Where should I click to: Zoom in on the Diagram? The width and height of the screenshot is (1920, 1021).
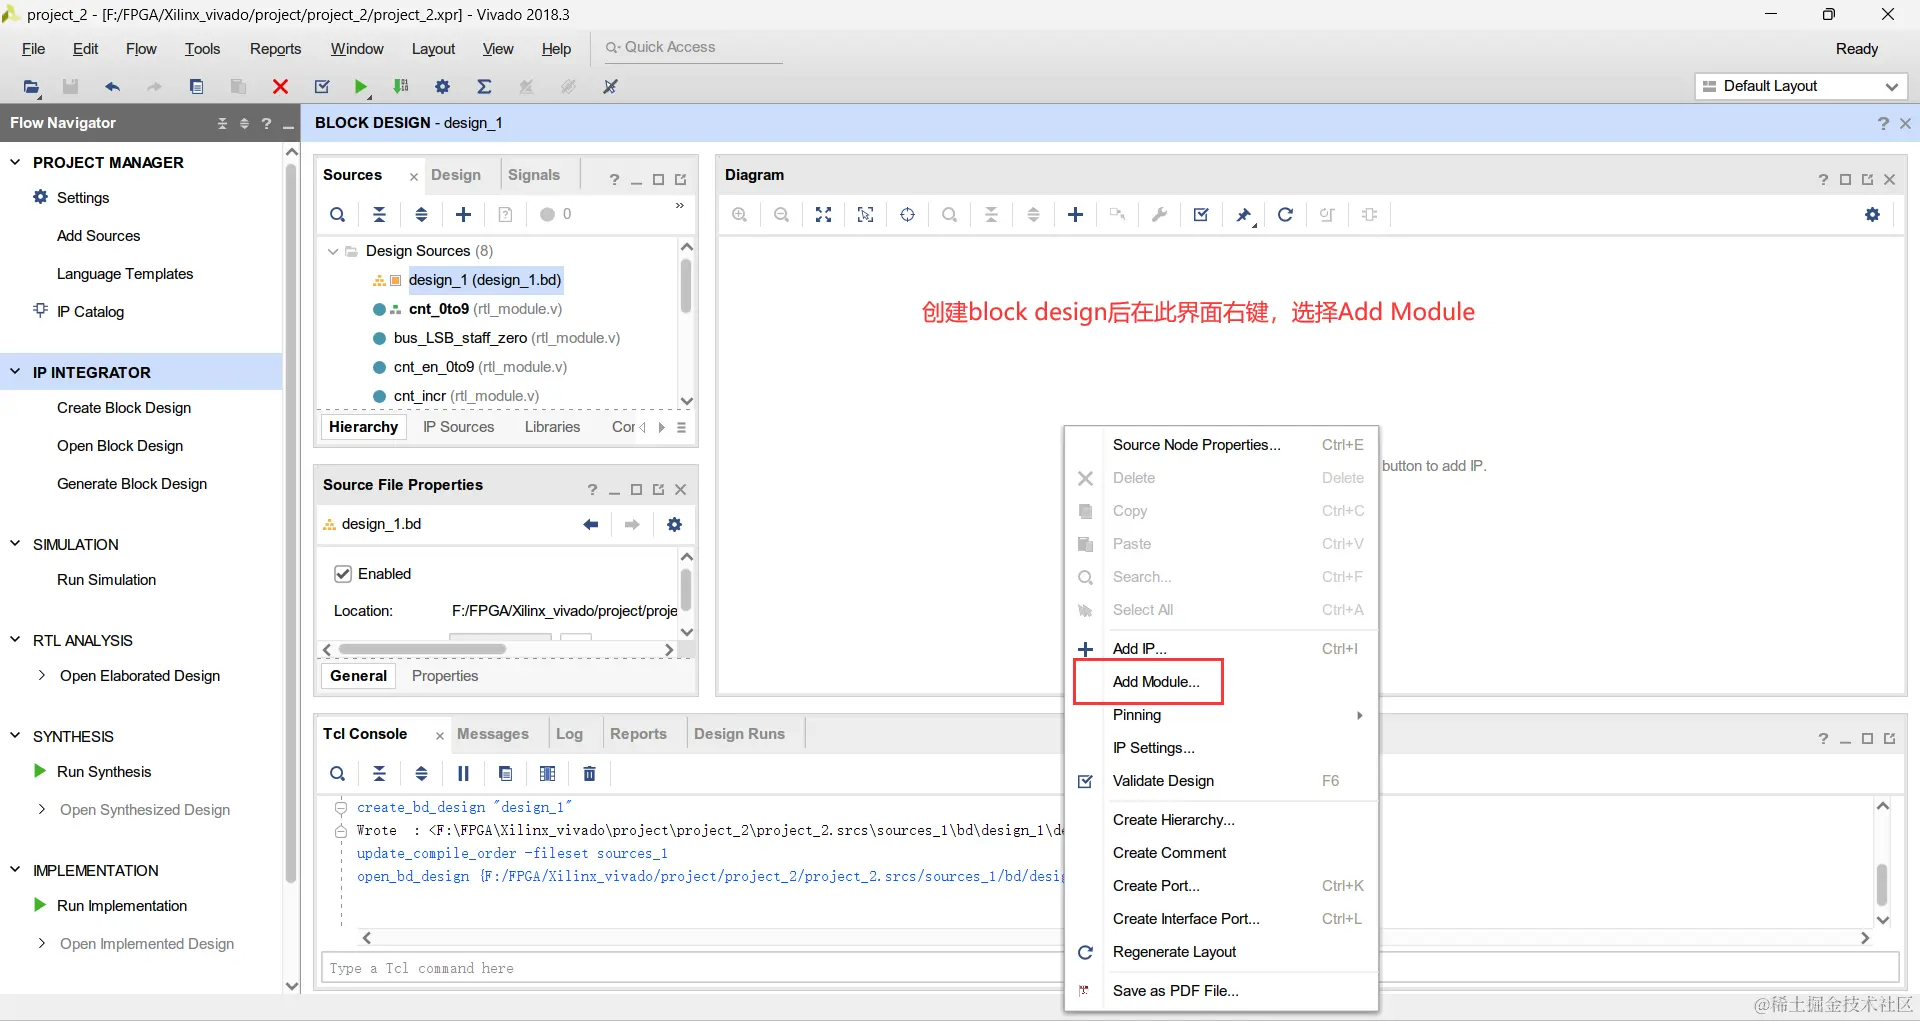(x=740, y=215)
